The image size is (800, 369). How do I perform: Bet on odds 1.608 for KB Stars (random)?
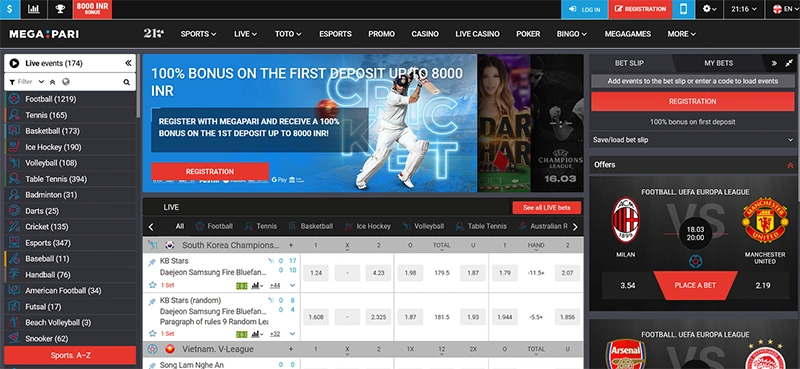click(316, 317)
